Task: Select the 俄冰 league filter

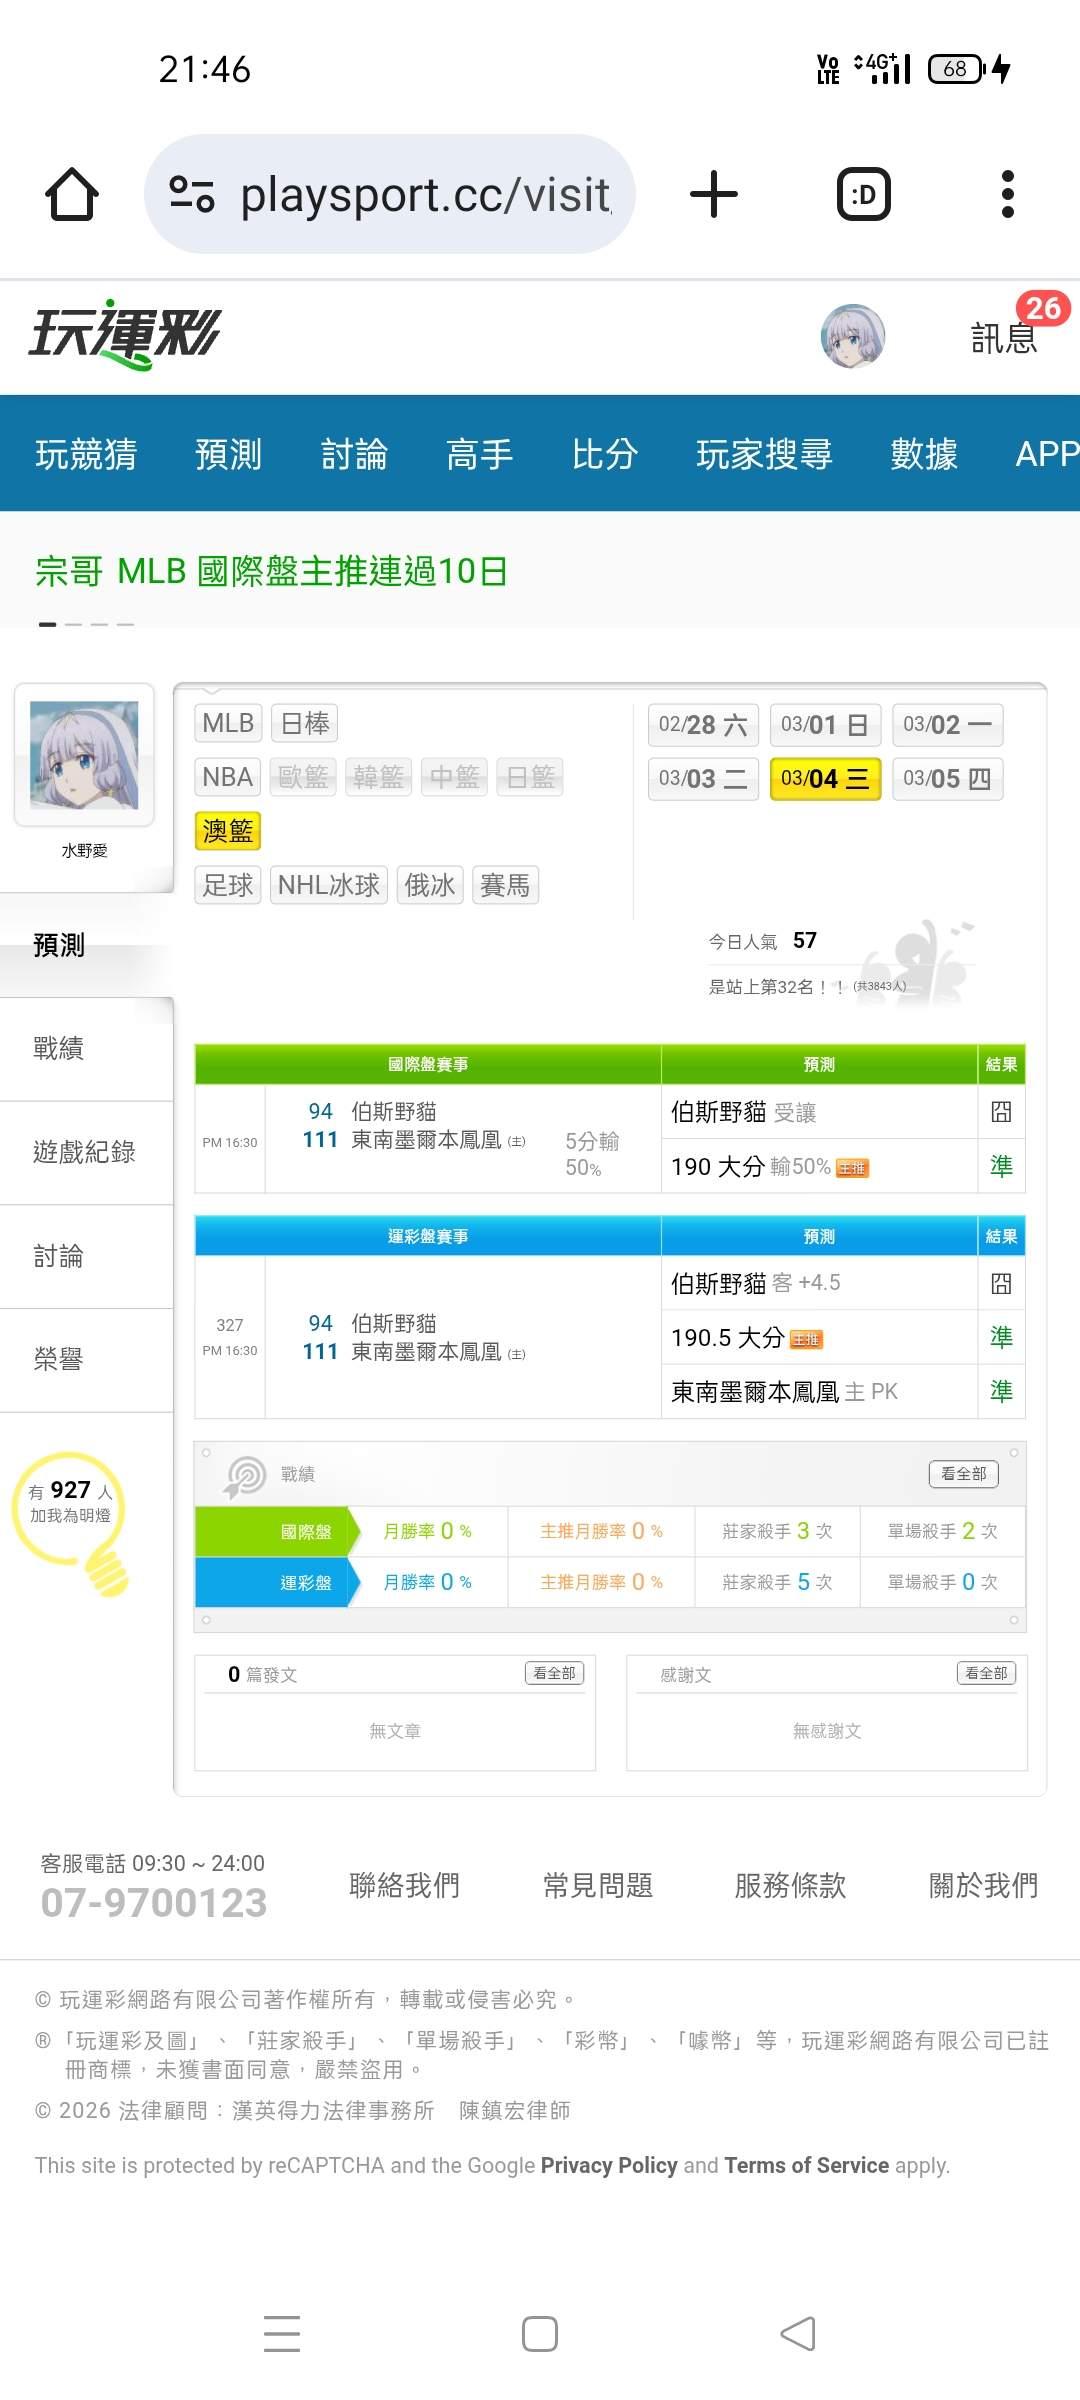Action: (x=430, y=885)
